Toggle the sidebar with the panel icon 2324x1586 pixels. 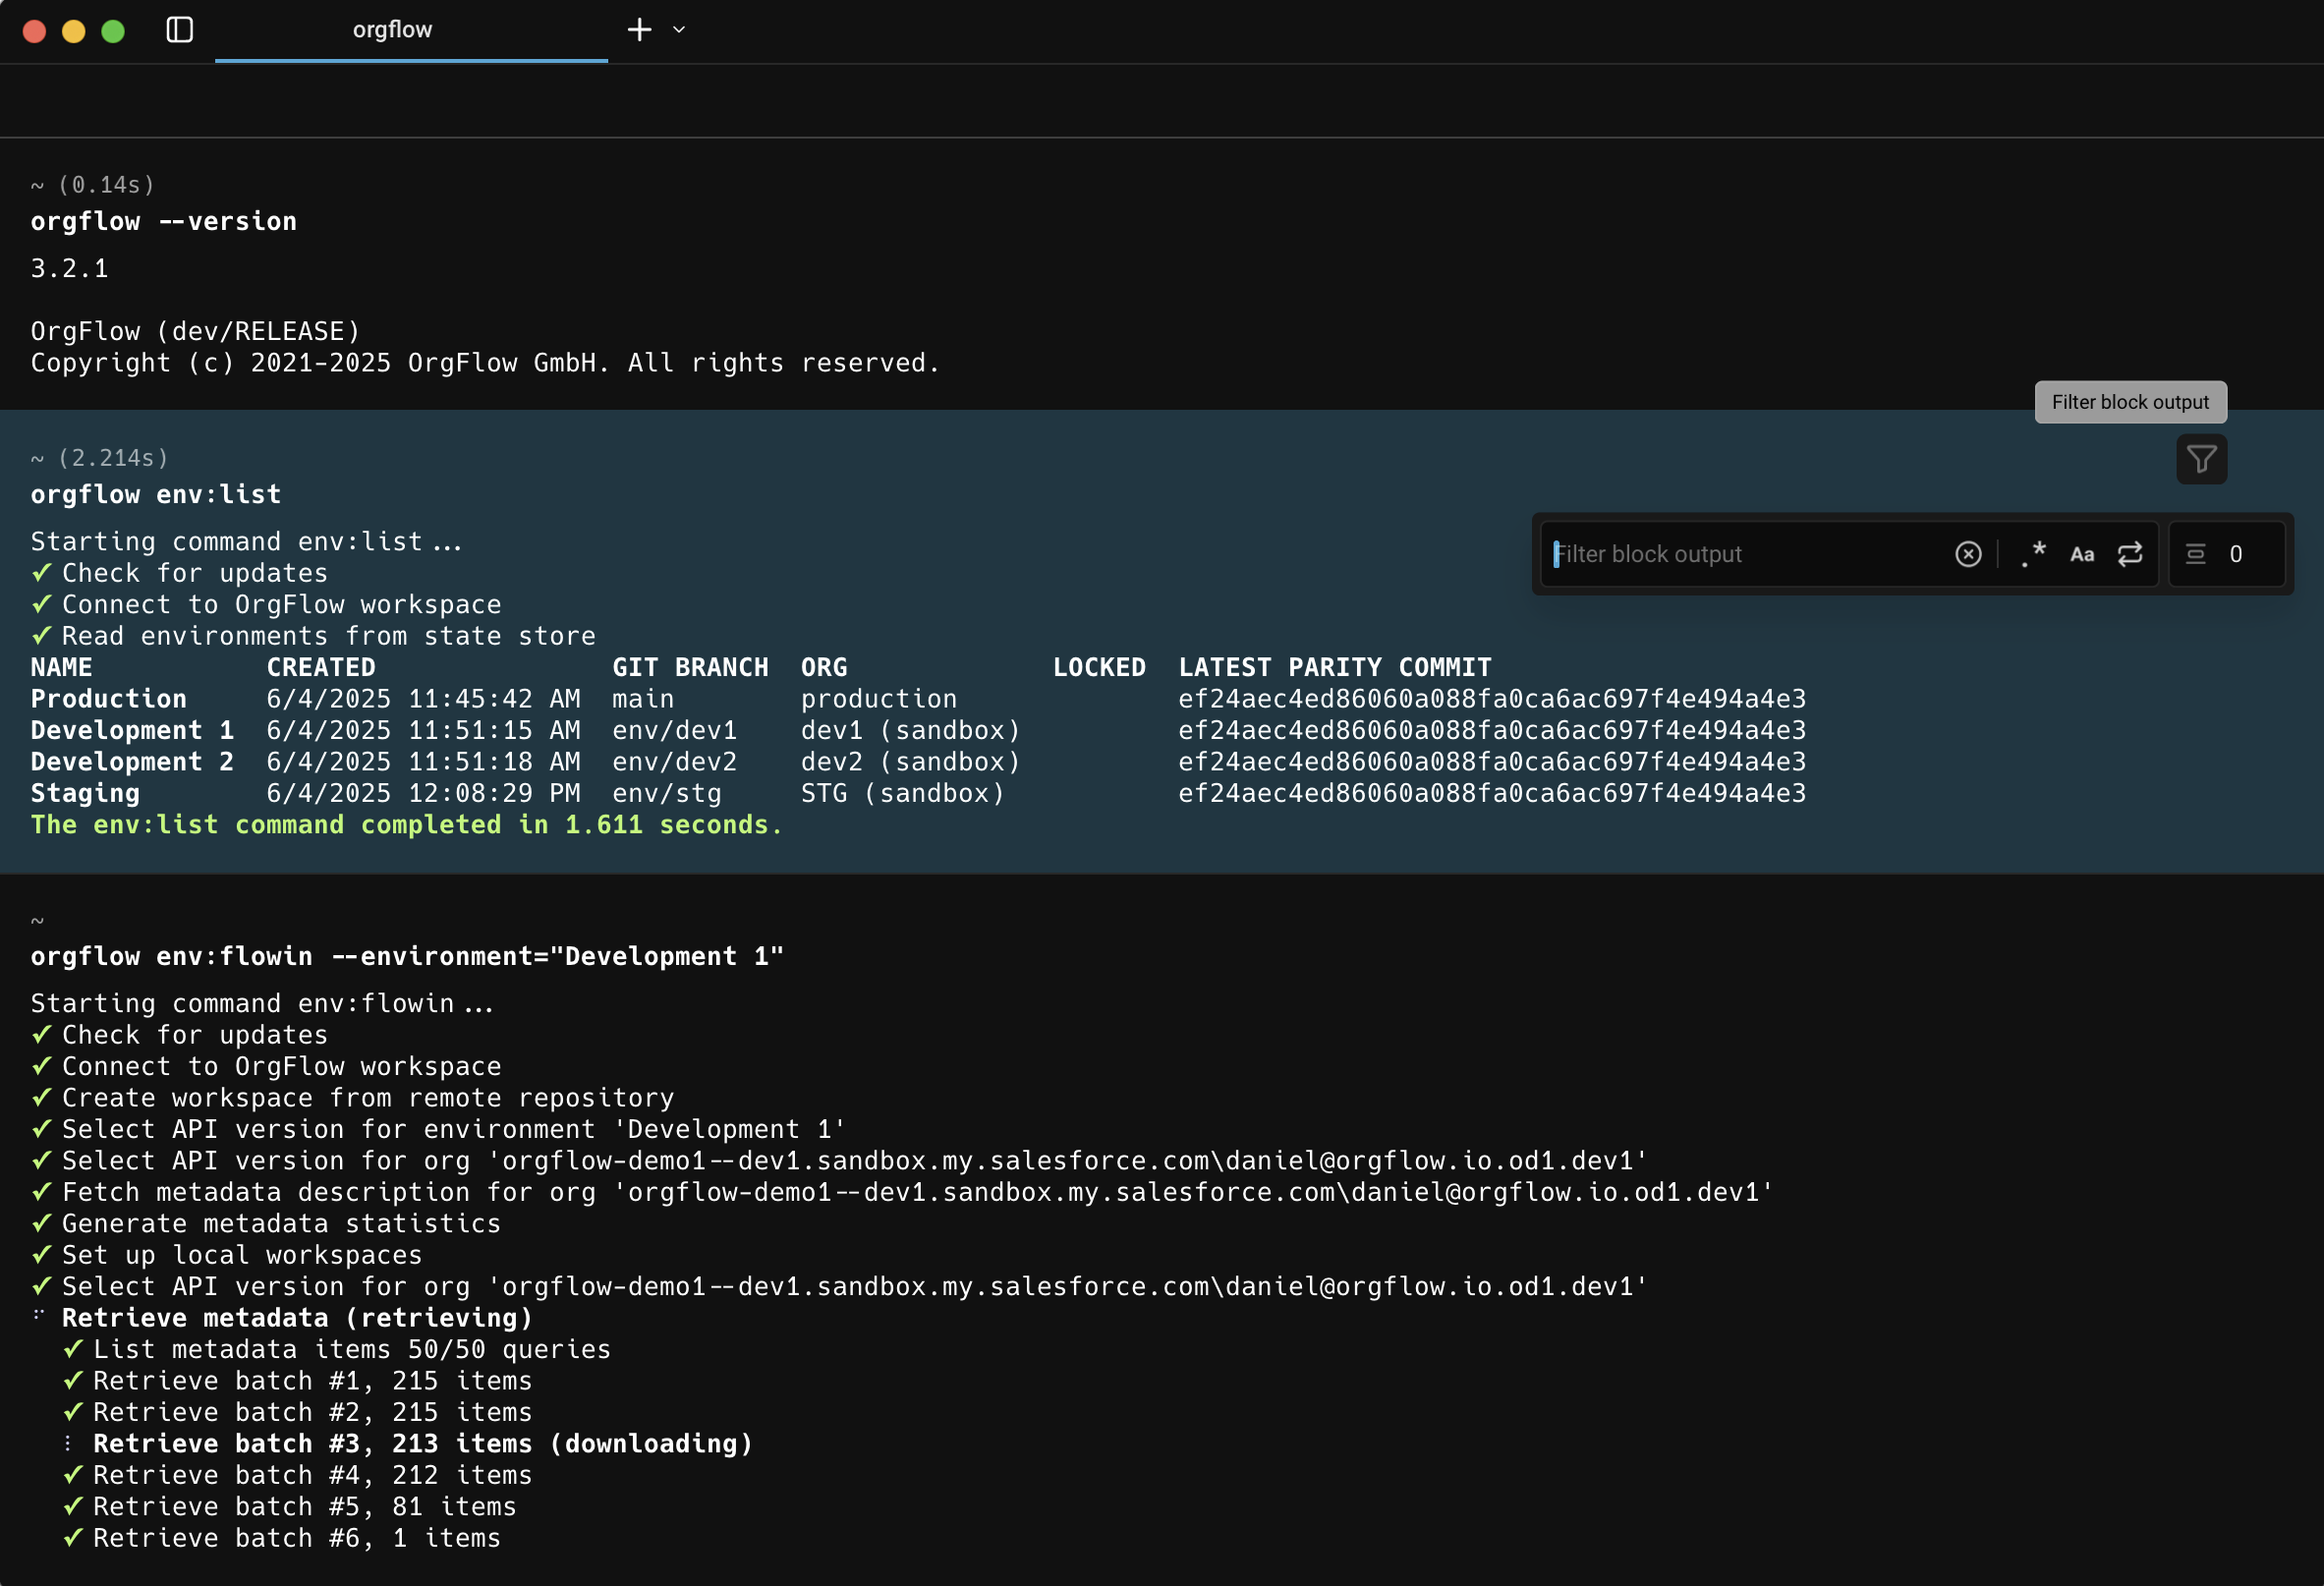(x=180, y=30)
